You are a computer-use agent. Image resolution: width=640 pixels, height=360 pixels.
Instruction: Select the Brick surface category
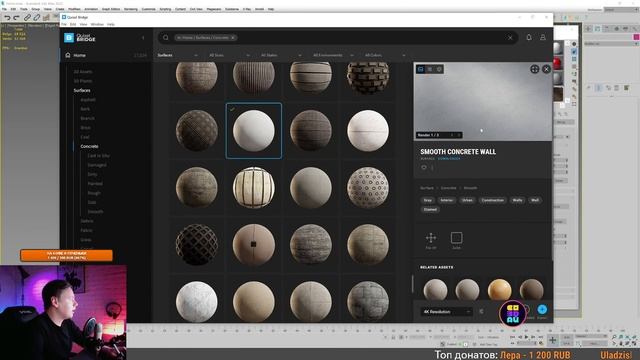[x=85, y=127]
